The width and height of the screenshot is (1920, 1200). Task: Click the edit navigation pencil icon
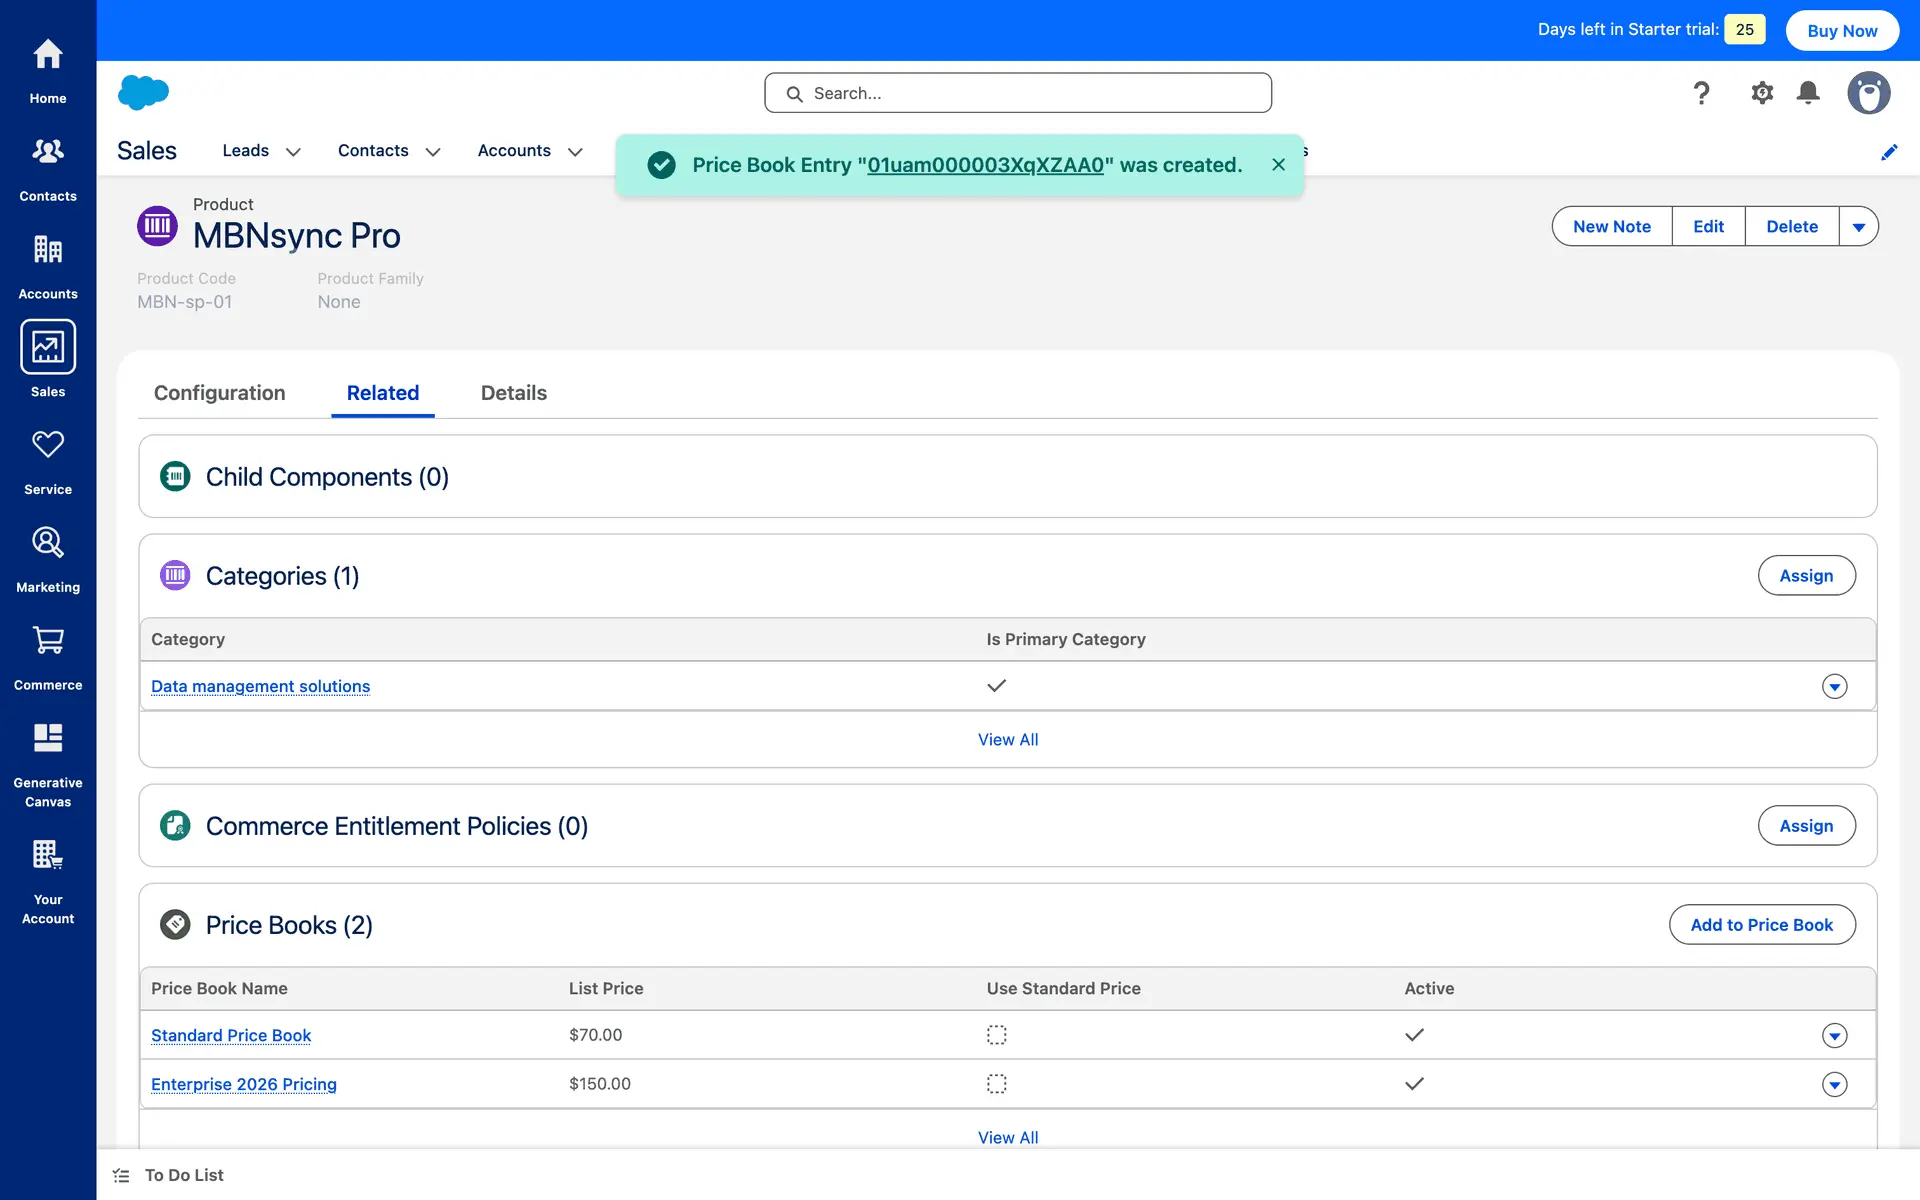point(1889,152)
